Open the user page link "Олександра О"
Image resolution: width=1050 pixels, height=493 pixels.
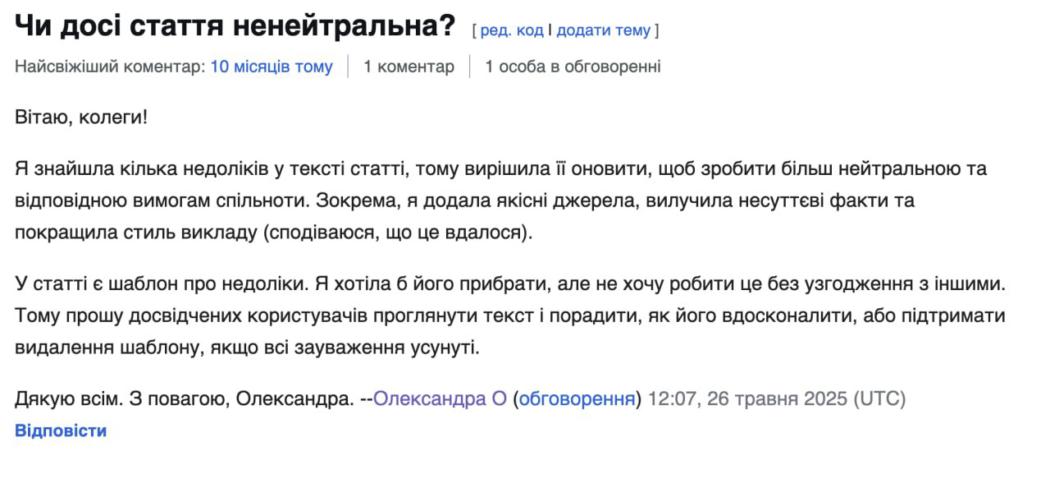coord(440,399)
